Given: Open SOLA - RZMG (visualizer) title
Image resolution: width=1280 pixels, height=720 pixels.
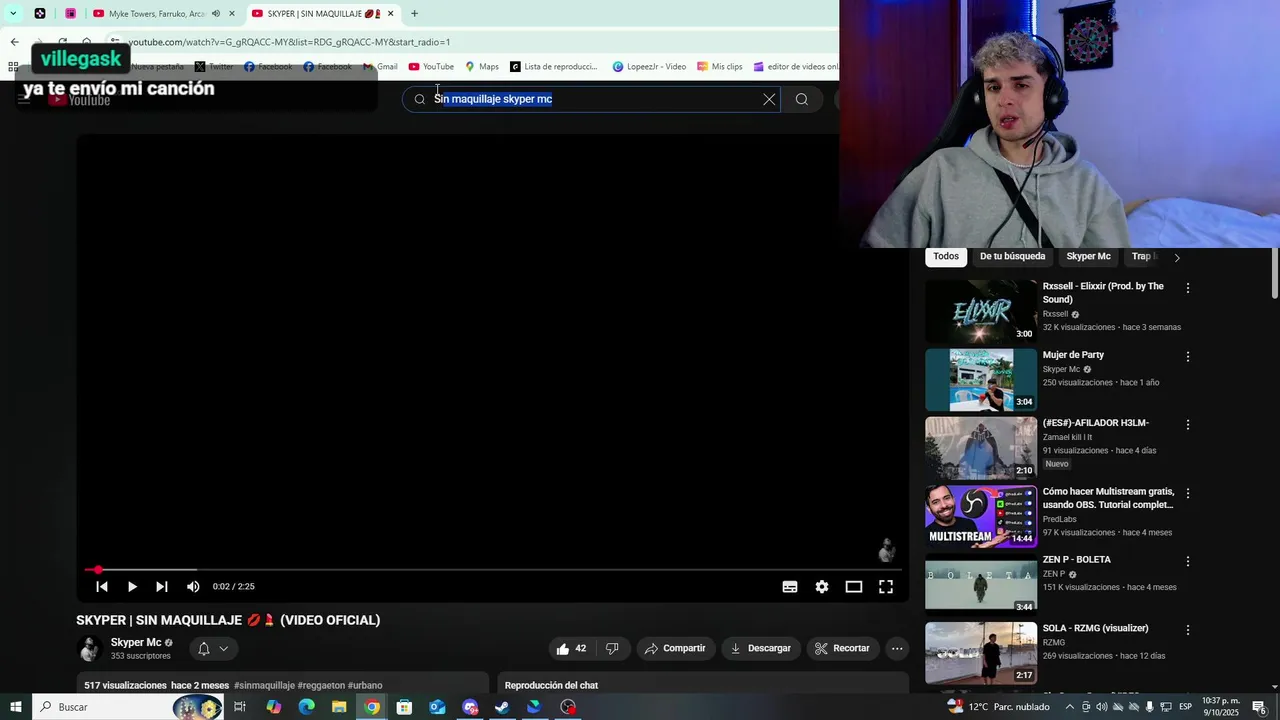Looking at the screenshot, I should 1095,628.
